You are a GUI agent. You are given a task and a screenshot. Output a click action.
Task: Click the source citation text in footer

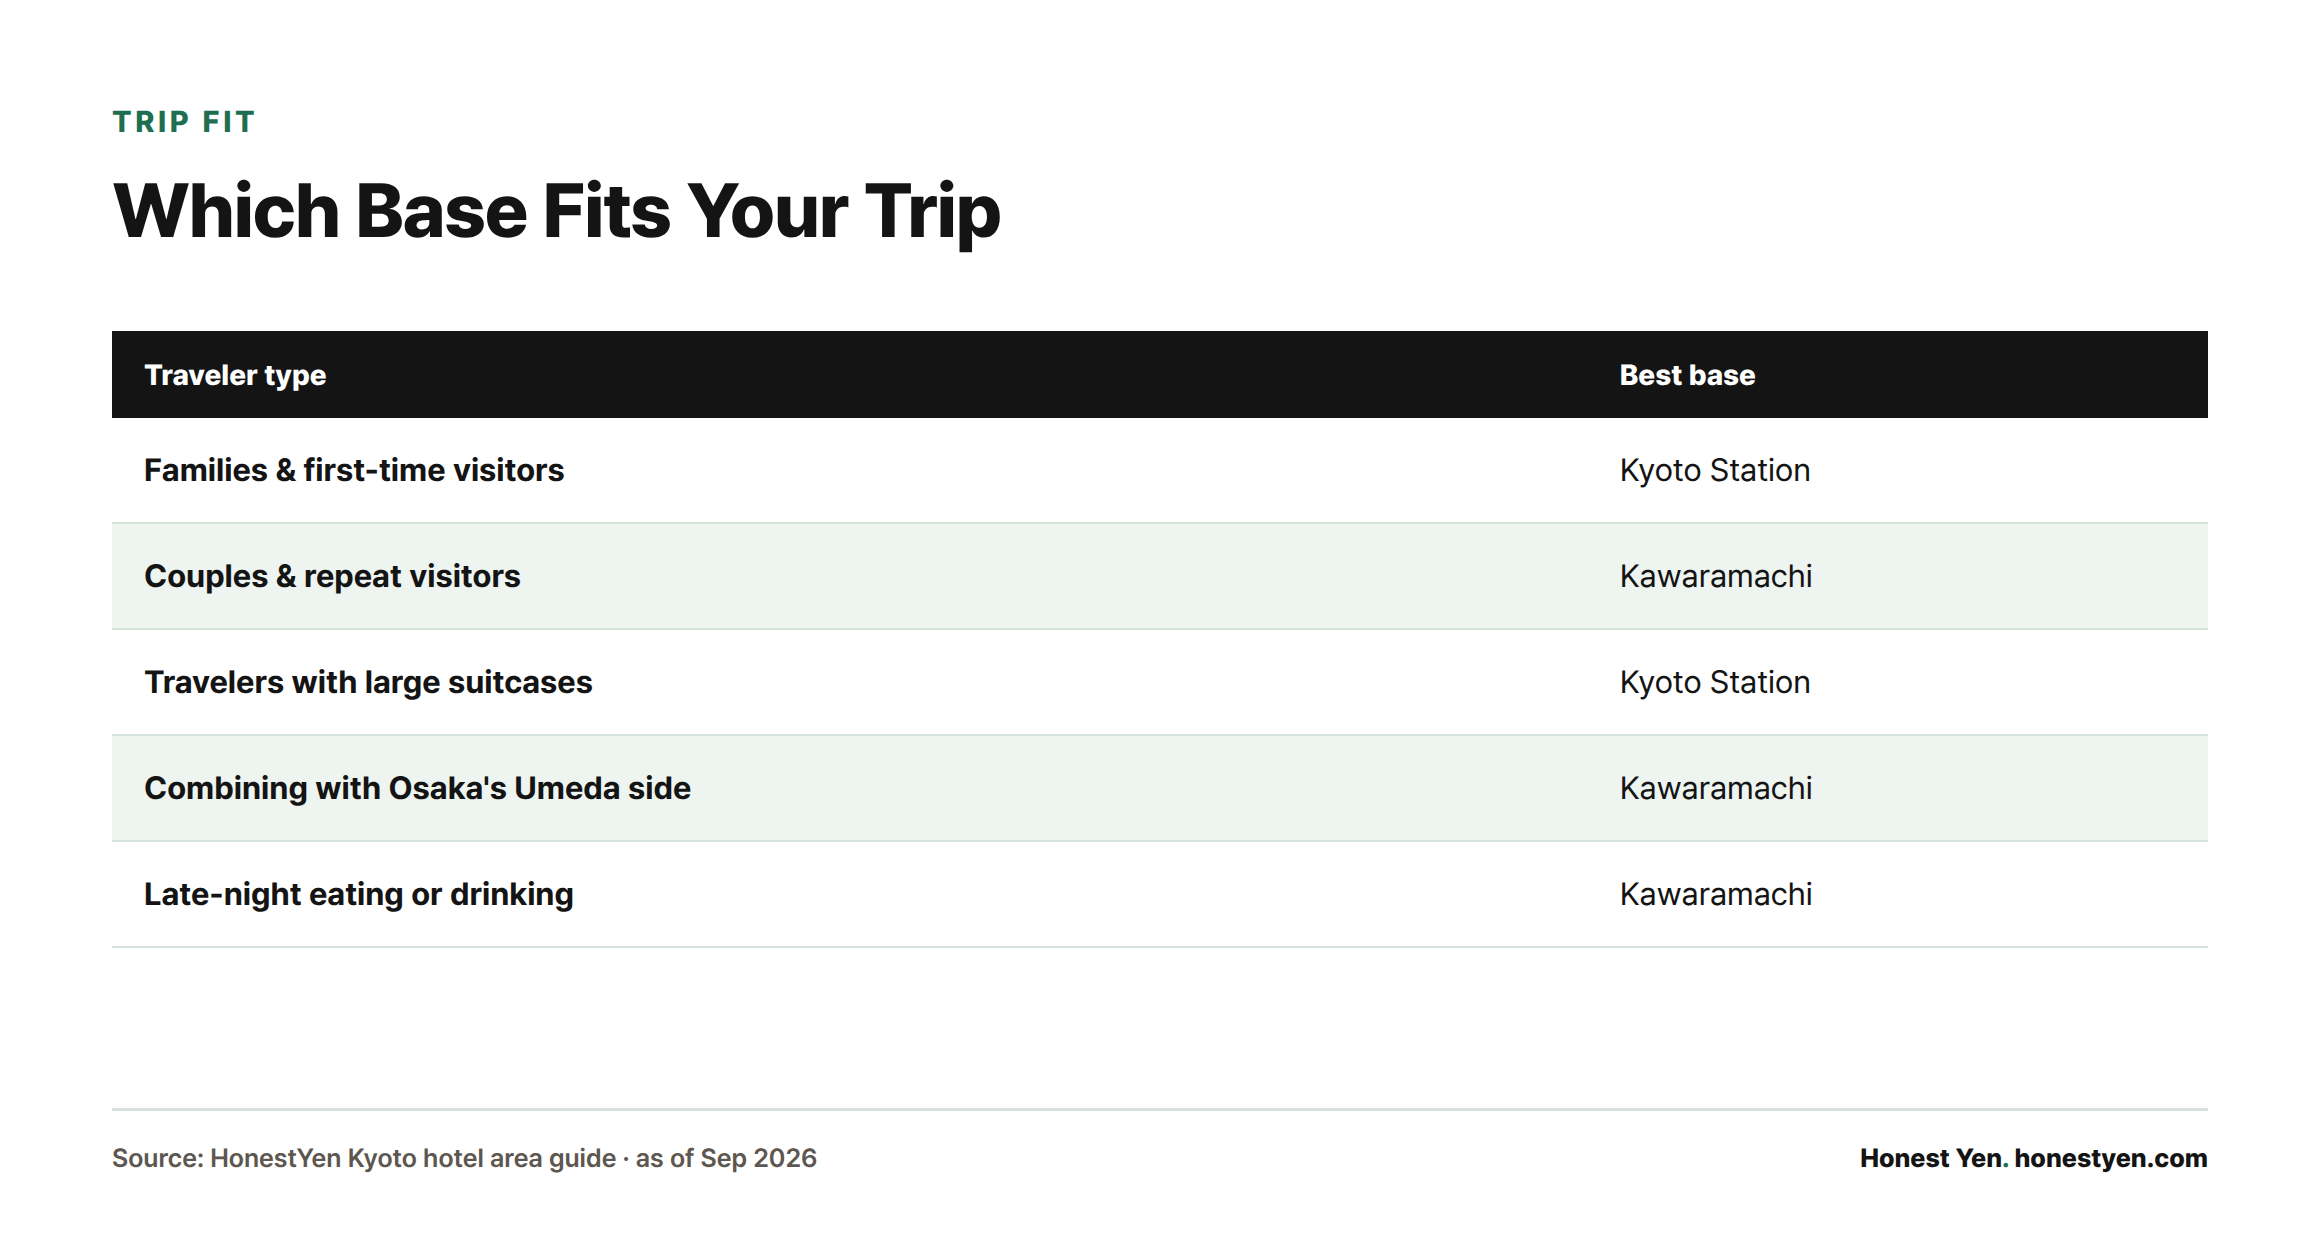pyautogui.click(x=464, y=1158)
